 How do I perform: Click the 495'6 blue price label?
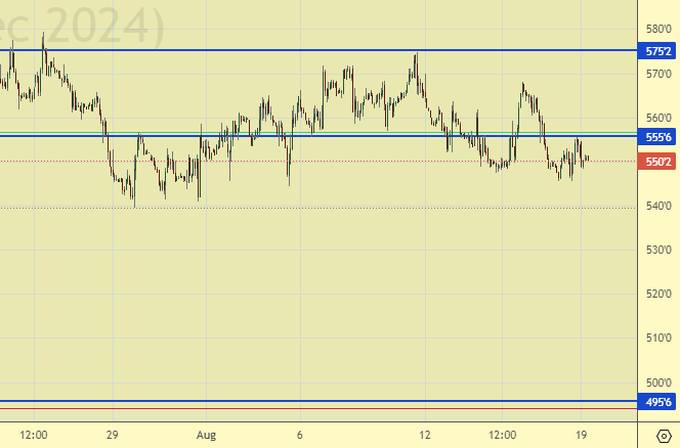click(x=657, y=402)
